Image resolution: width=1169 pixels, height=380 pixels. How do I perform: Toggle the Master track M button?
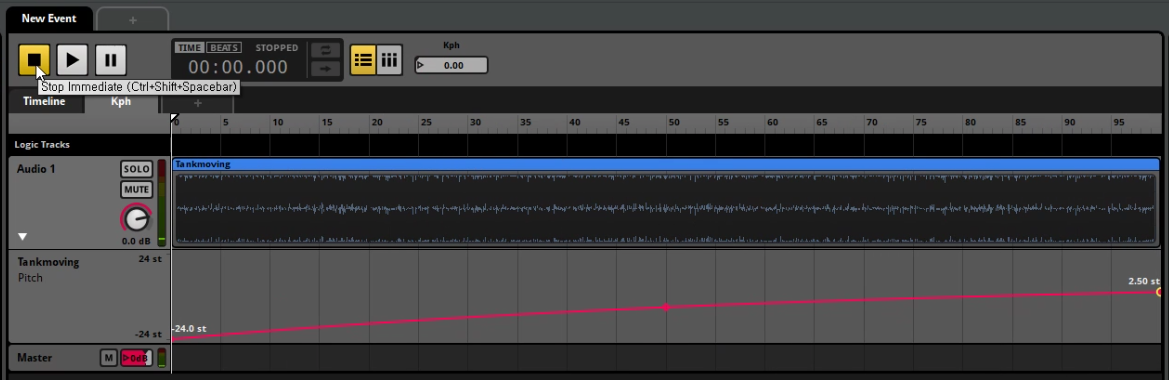coord(108,358)
